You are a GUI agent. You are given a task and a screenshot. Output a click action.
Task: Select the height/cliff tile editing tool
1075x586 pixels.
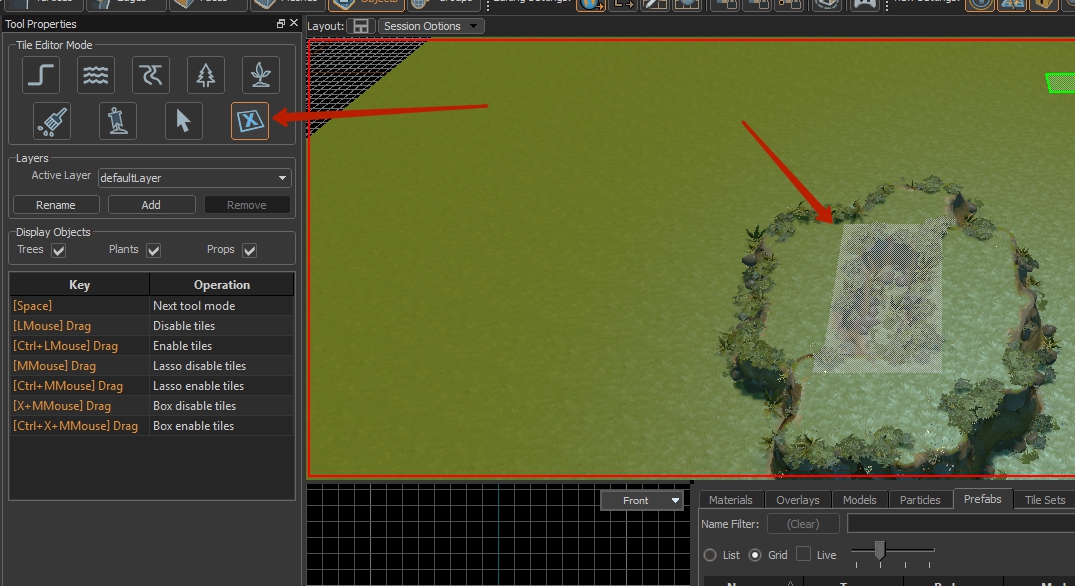[41, 75]
